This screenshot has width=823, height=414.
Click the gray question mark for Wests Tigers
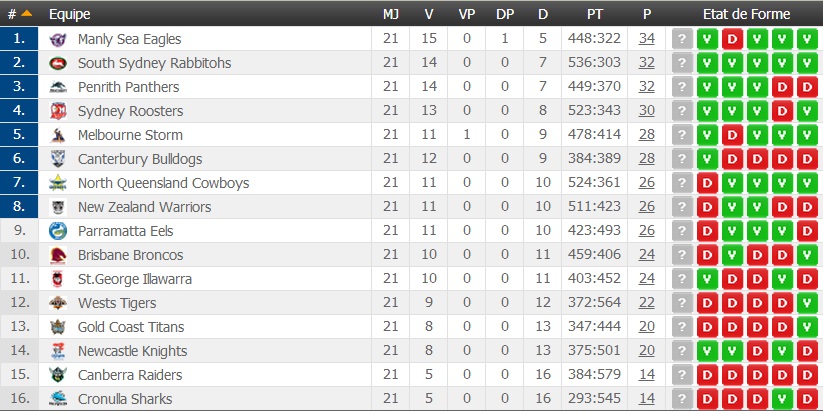click(683, 303)
